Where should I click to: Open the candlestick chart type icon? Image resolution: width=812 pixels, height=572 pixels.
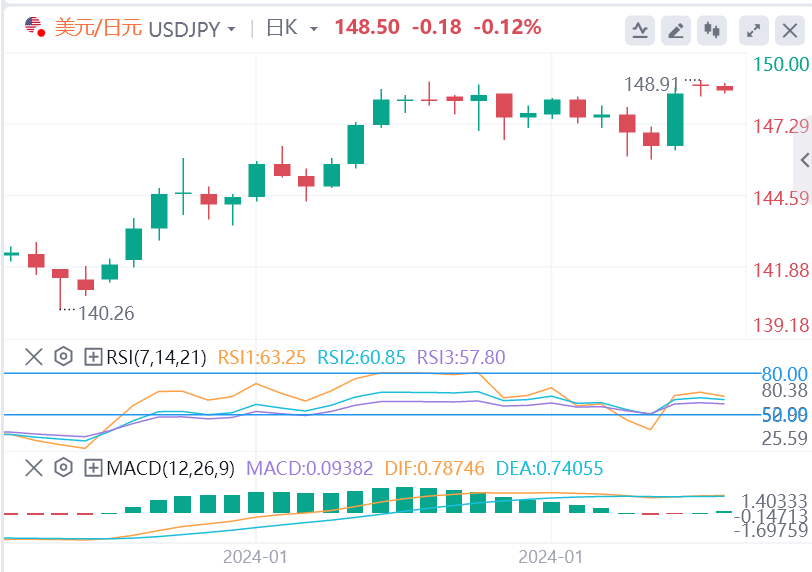712,29
